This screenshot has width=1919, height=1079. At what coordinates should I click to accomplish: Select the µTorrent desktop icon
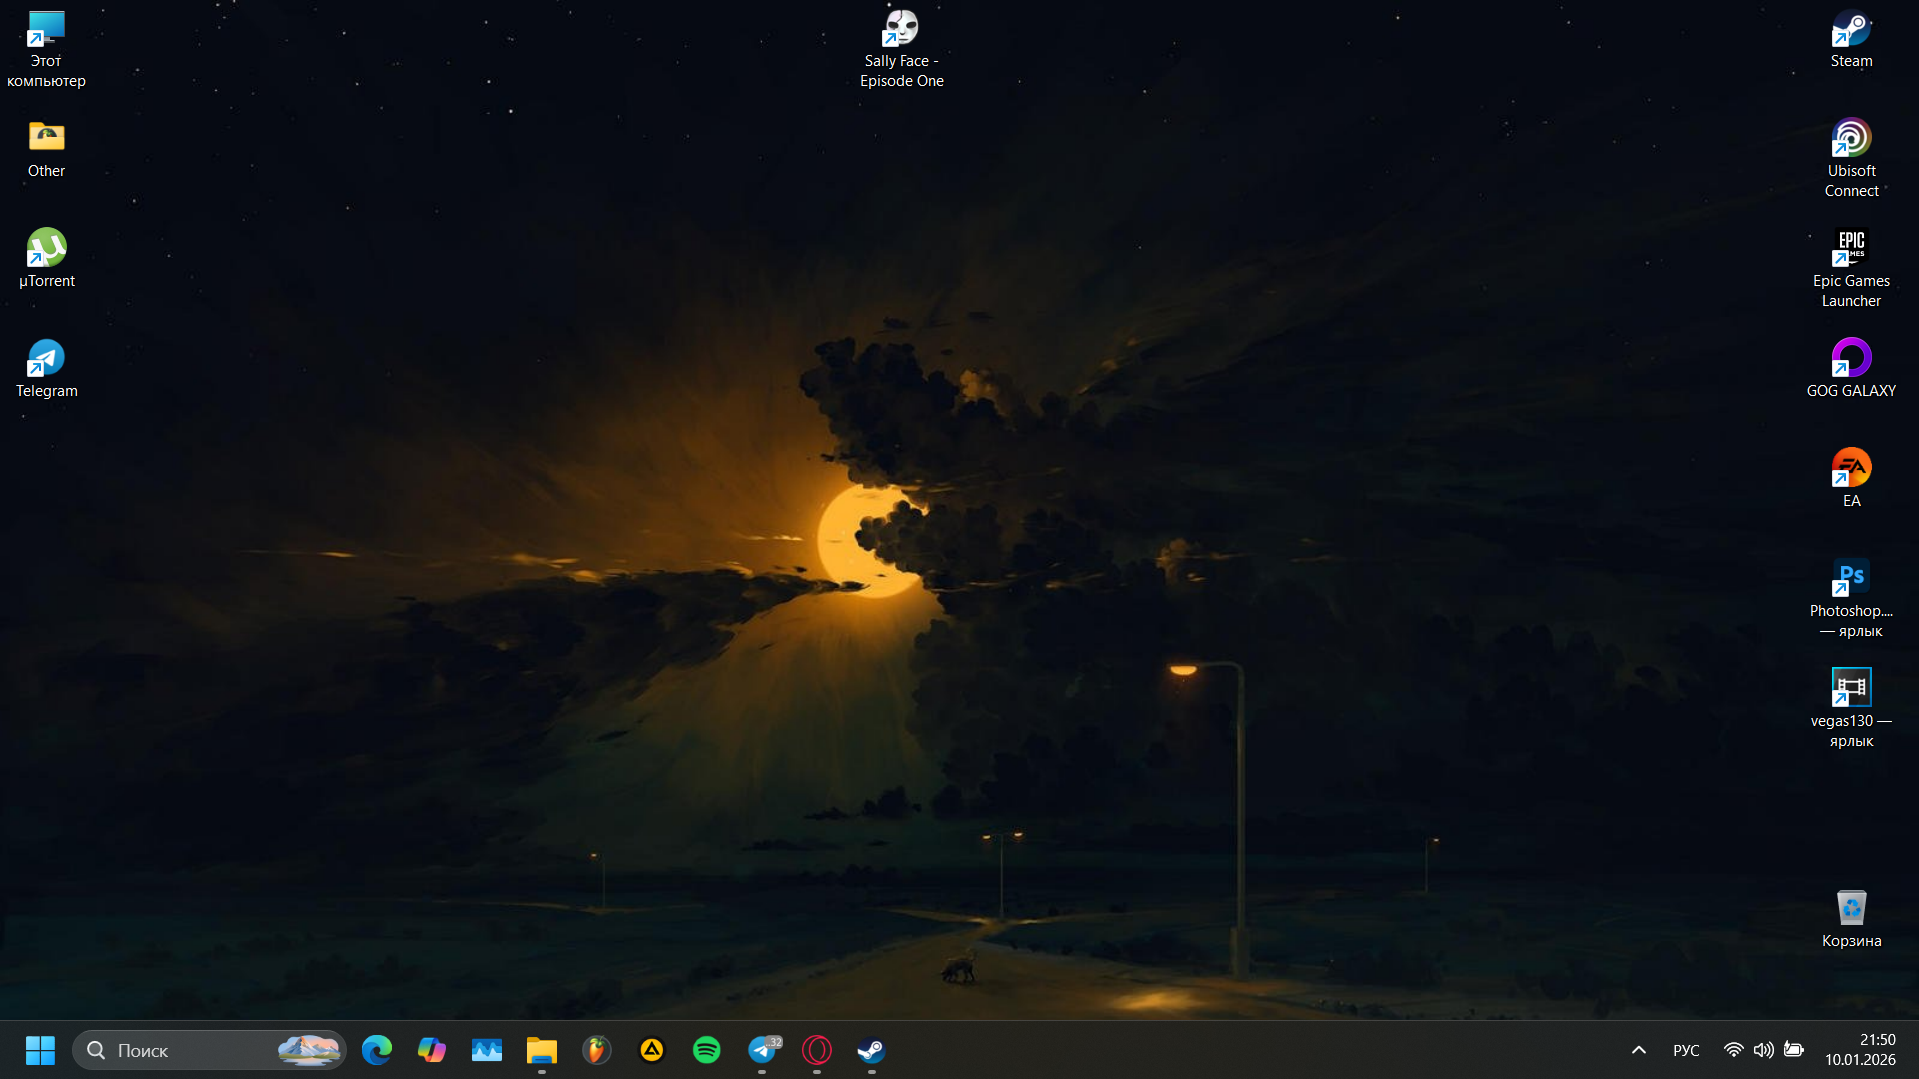pyautogui.click(x=47, y=258)
